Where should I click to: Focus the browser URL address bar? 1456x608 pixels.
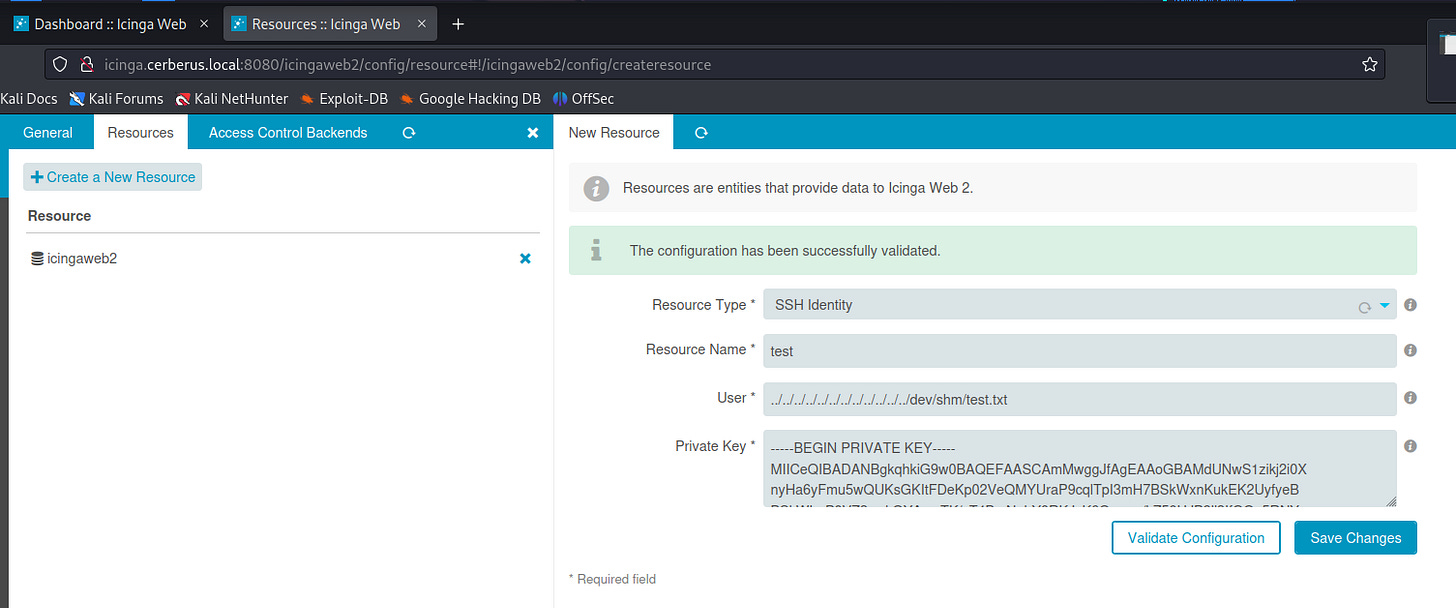[715, 64]
